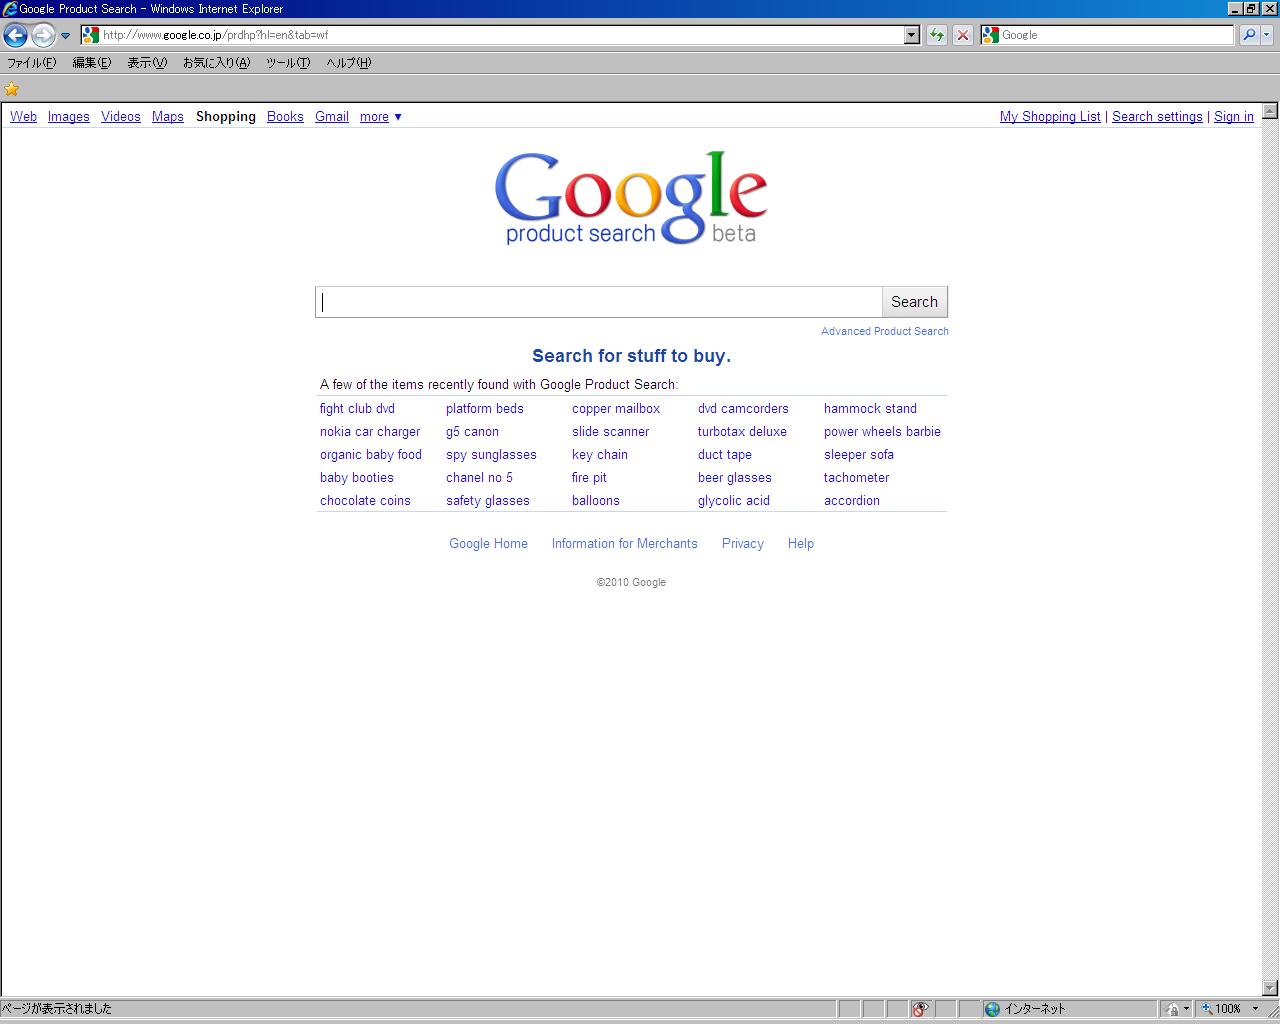Screen dimensions: 1280x1024
Task: Click the vertical scrollbar down arrow
Action: 1270,988
